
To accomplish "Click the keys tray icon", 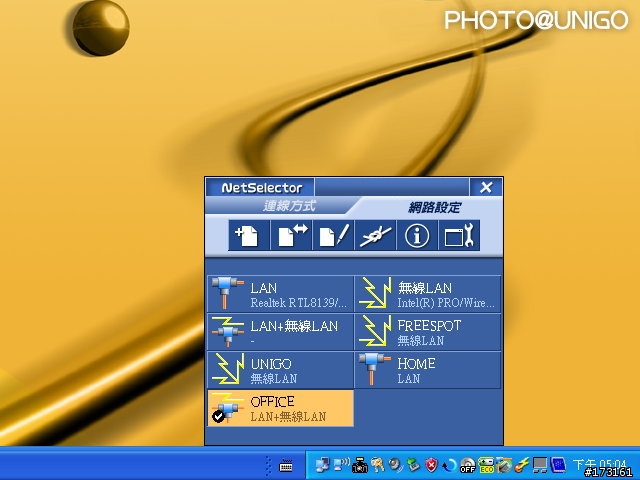I will pos(378,464).
